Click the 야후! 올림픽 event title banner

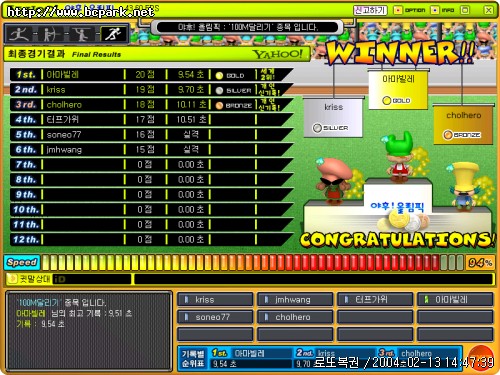click(x=247, y=27)
